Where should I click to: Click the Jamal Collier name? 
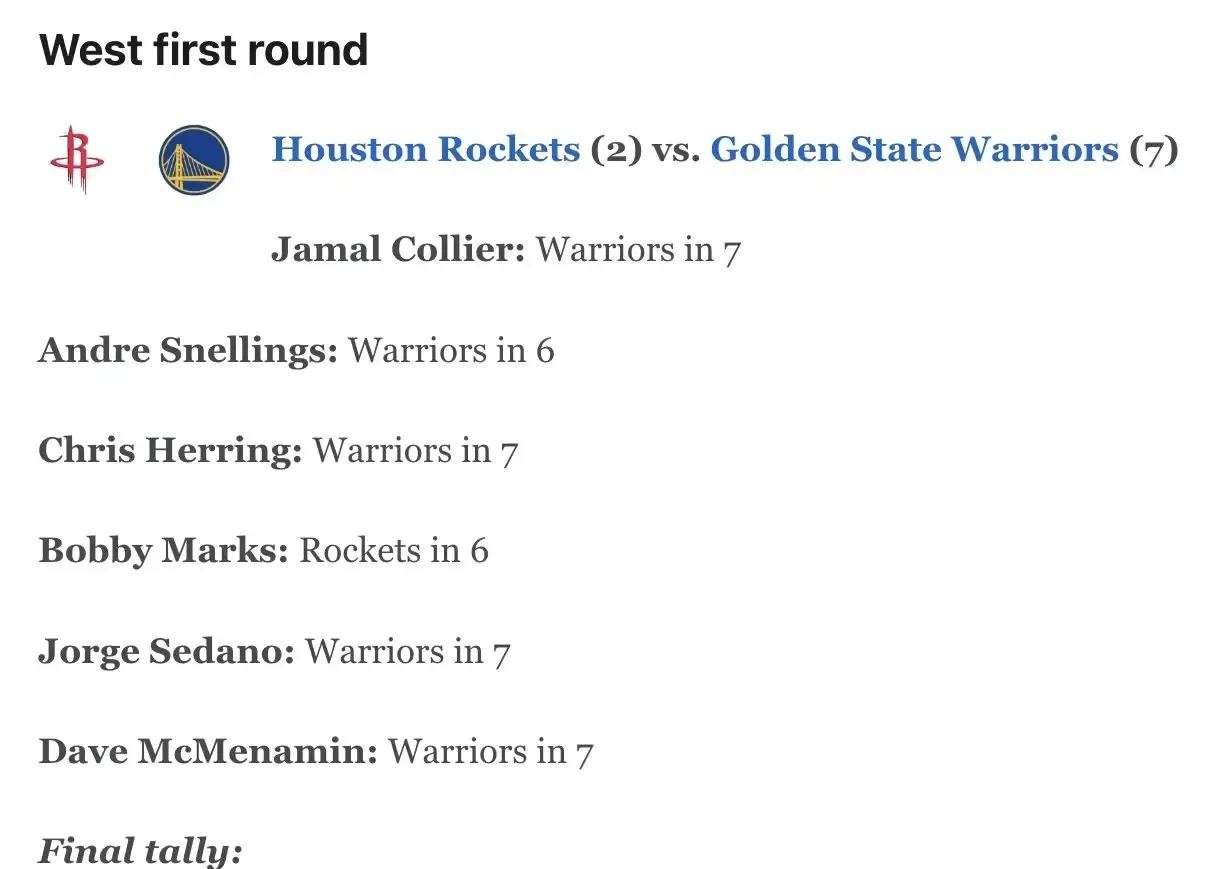coord(398,250)
